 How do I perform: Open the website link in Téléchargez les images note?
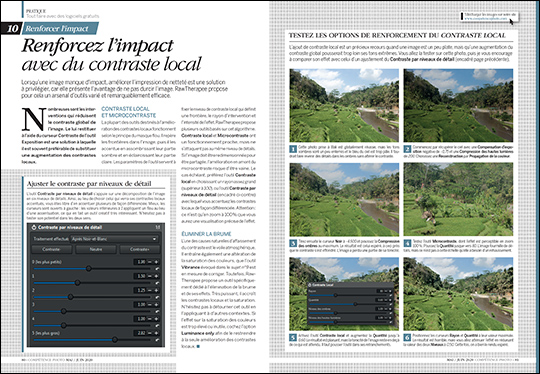coord(486,19)
